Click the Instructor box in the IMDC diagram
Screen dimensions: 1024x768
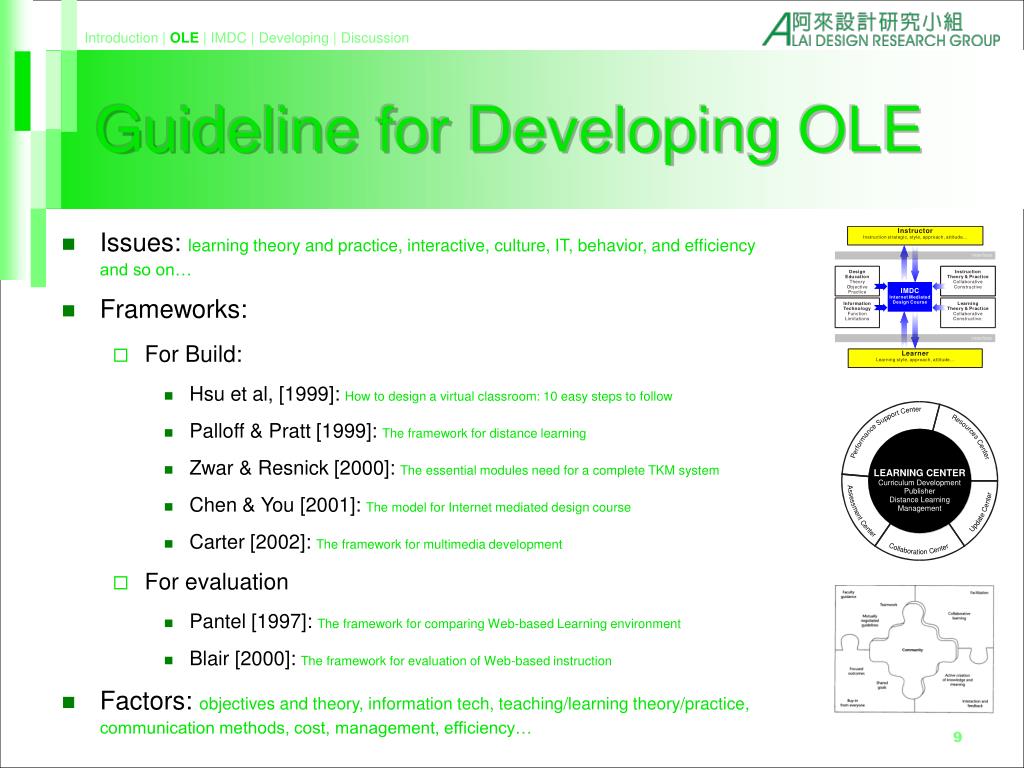(x=915, y=235)
